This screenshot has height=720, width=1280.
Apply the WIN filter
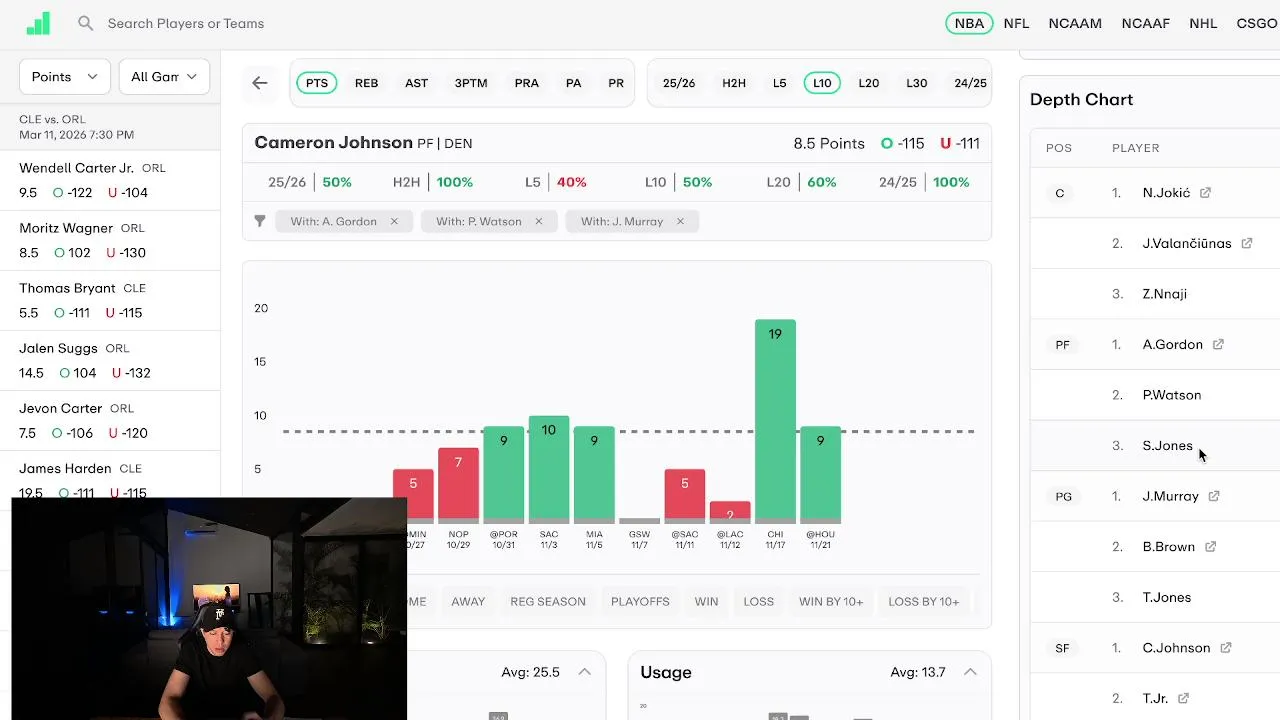click(706, 601)
